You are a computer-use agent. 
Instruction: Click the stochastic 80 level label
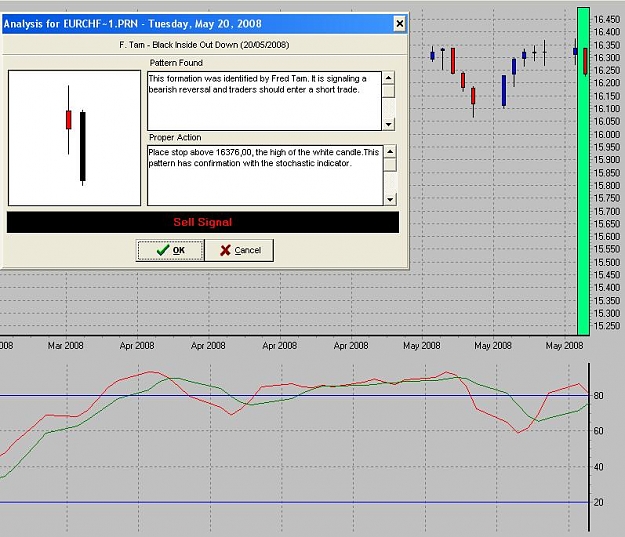598,396
